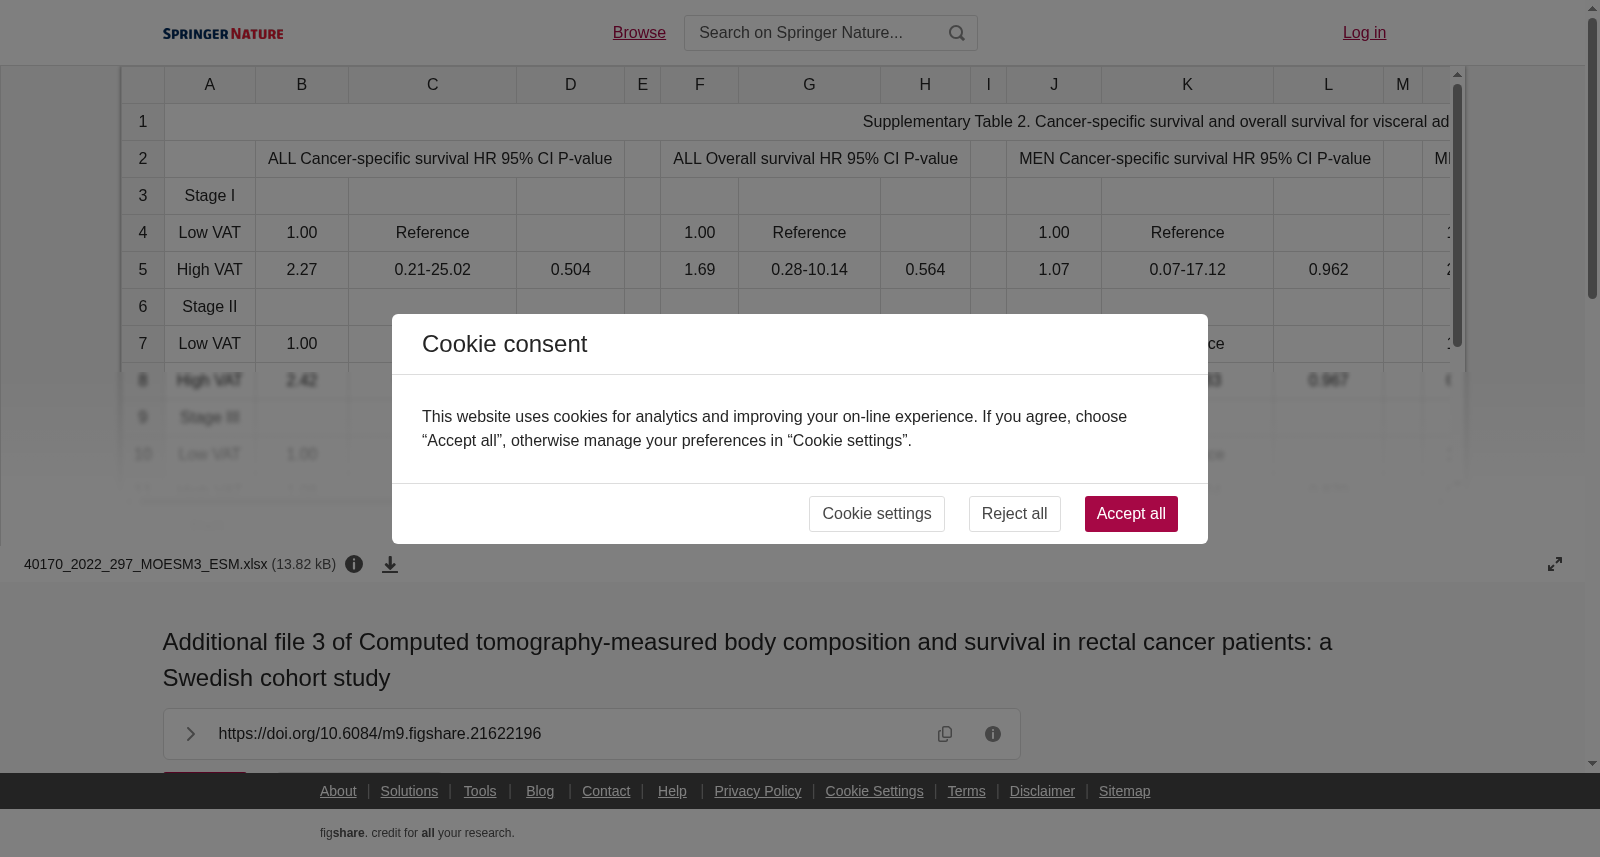Click cell value '1.69'
1600x857 pixels.
click(x=700, y=270)
